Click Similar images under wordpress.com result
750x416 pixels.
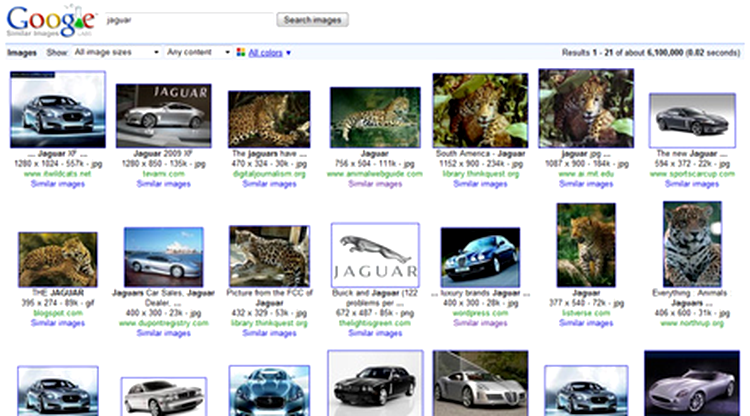coord(480,323)
